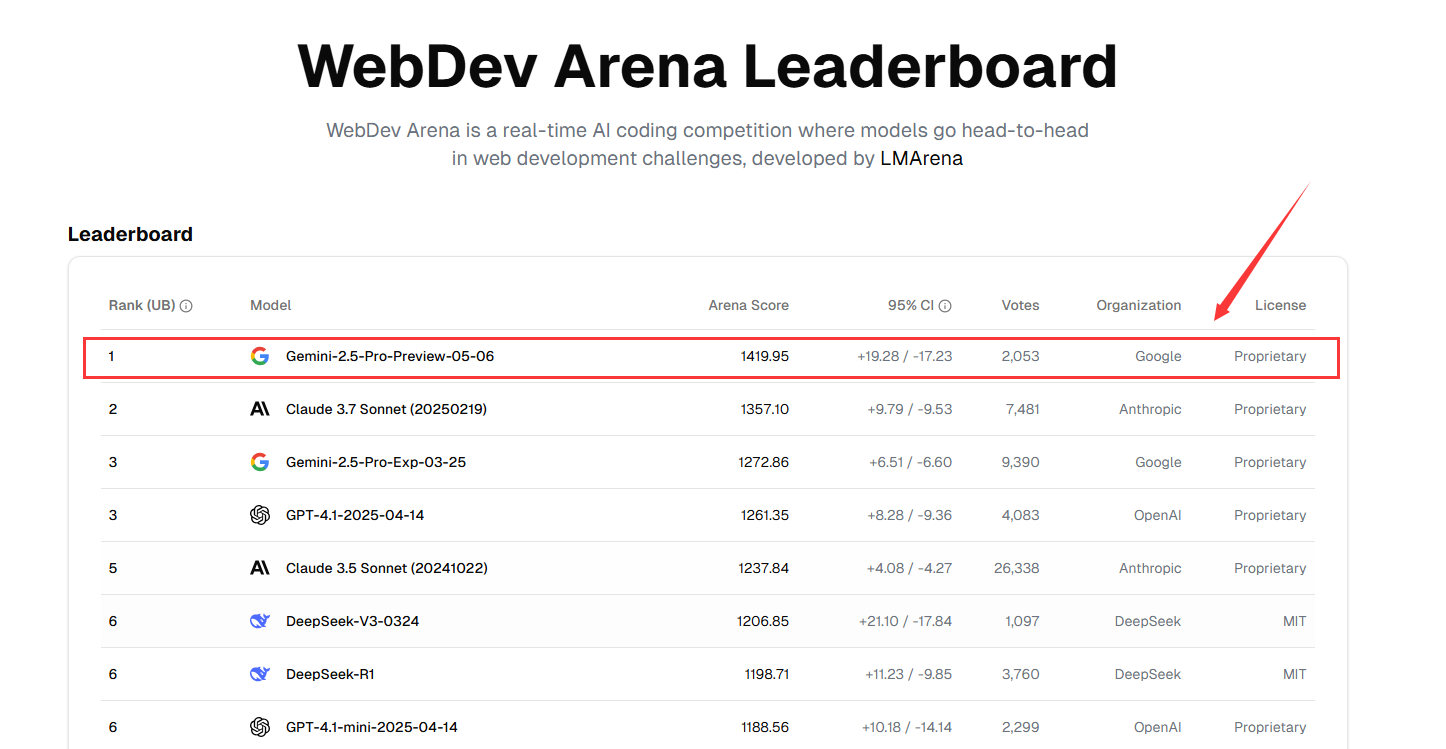Click the votes count 4,083
The width and height of the screenshot is (1446, 749).
pos(1021,515)
